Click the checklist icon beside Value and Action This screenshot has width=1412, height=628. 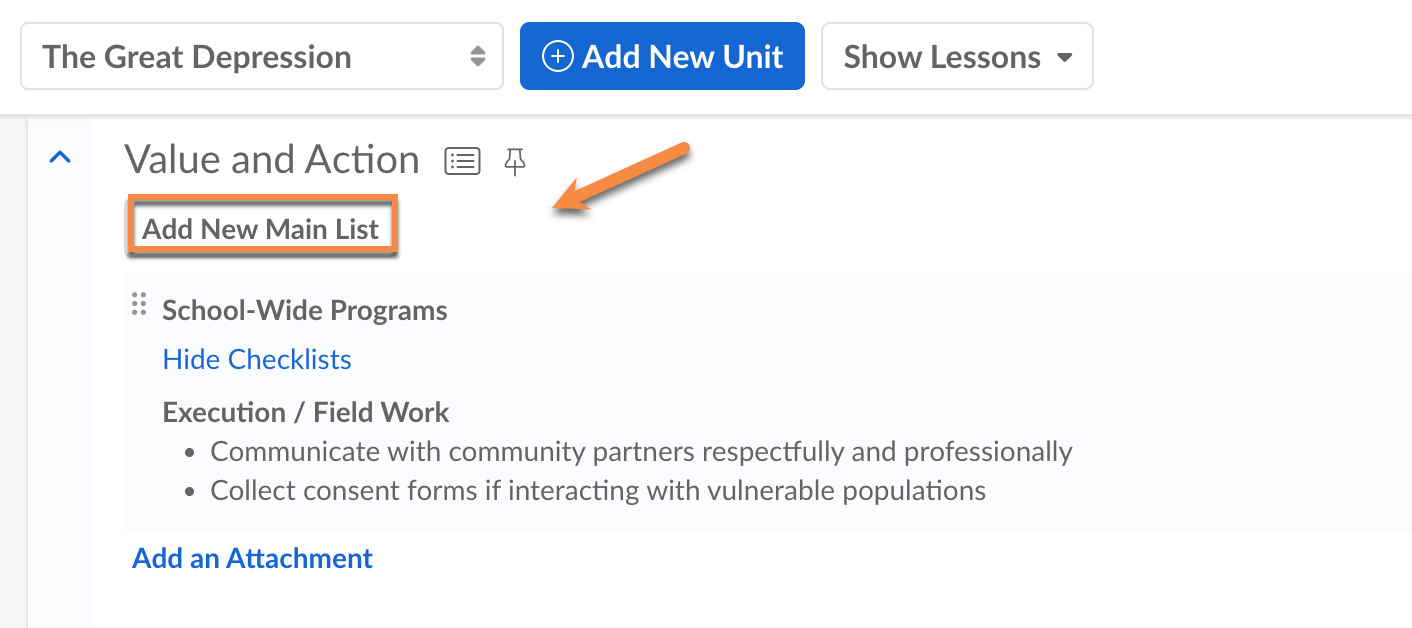click(462, 161)
